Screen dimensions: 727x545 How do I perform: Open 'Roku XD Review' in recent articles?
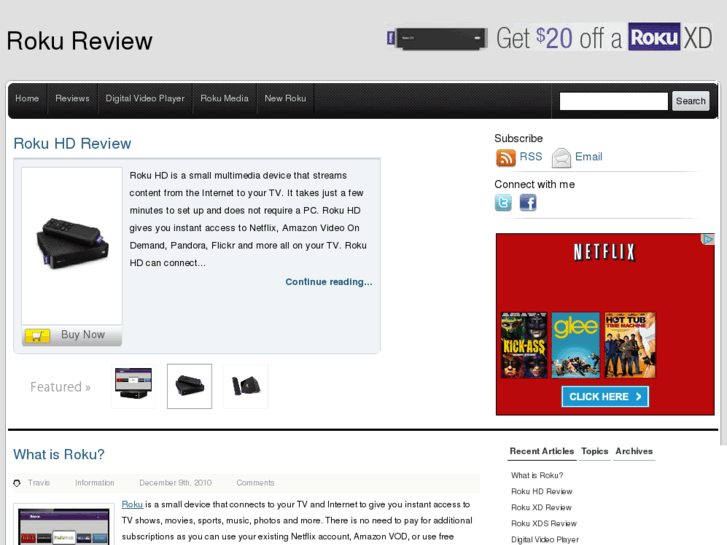click(x=541, y=507)
